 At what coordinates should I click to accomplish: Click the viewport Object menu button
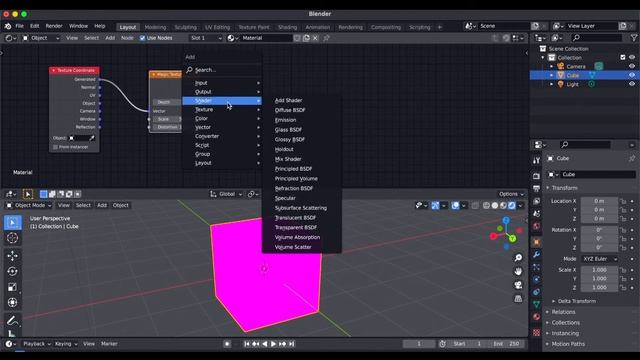tap(120, 205)
